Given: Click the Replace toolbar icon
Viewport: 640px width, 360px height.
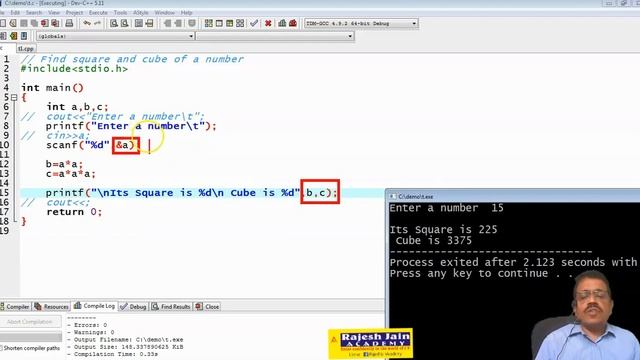Looking at the screenshot, I should coord(124,23).
